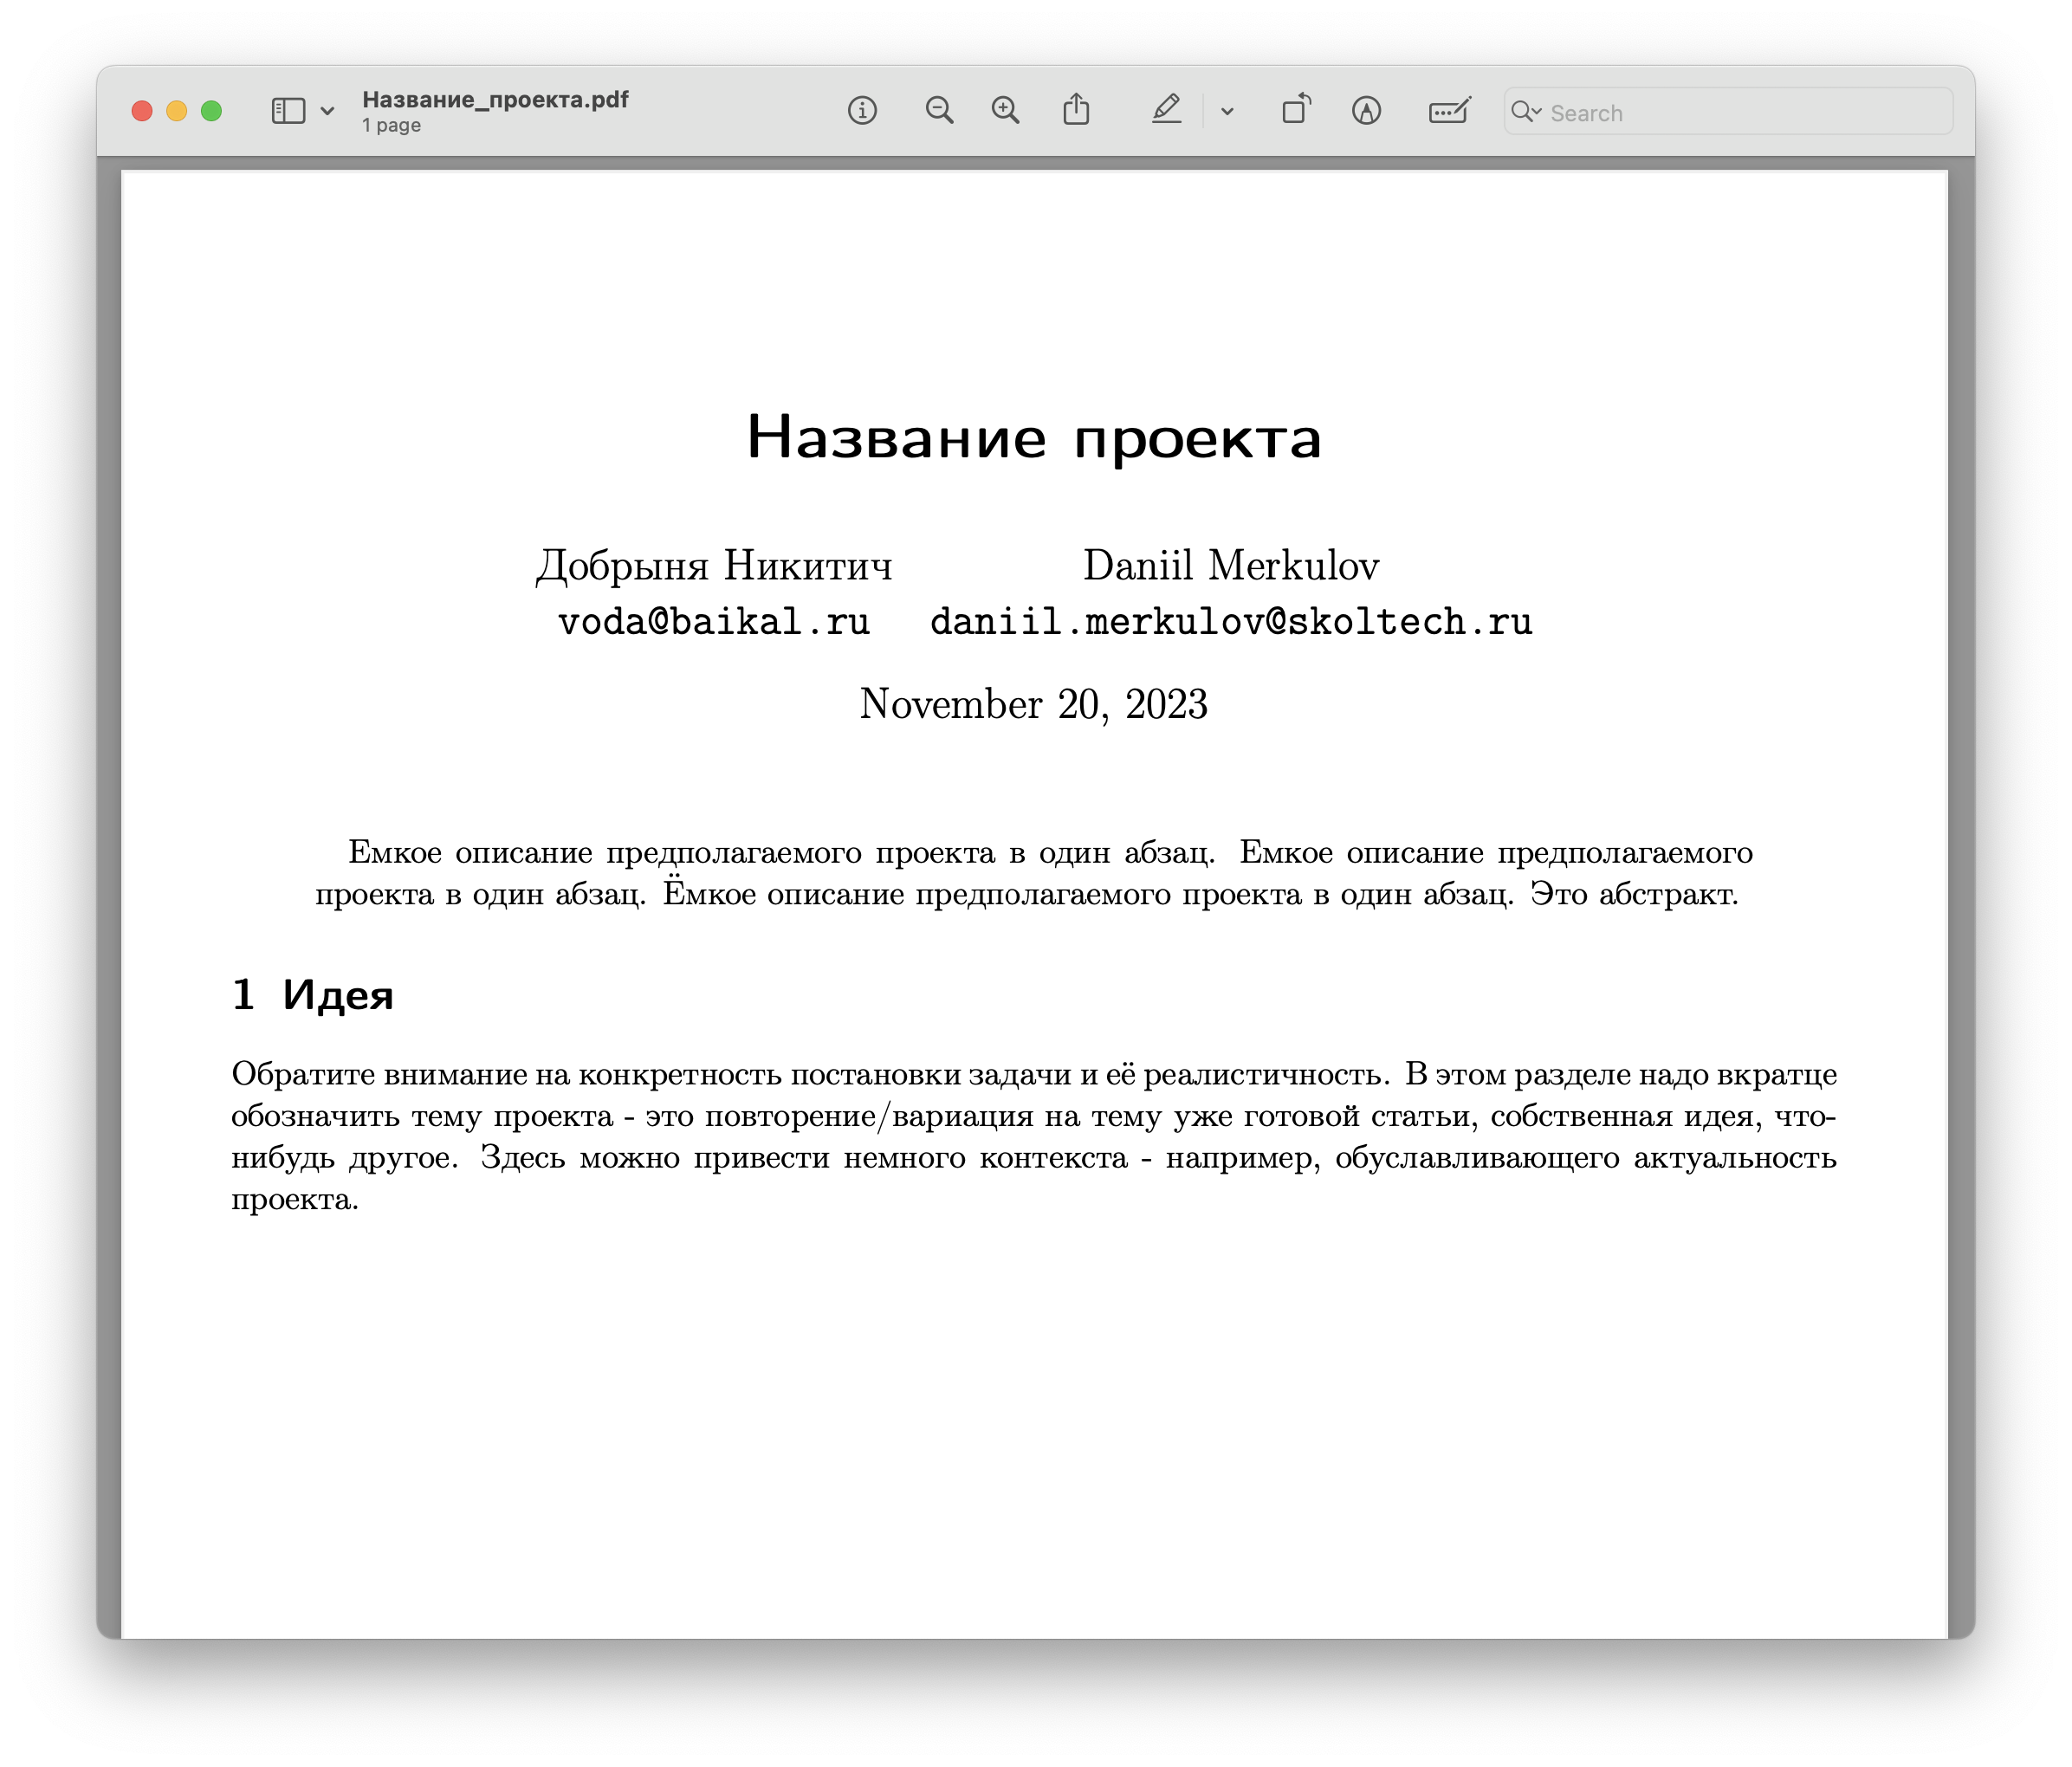Open the form filling toolbar icon
2072x1767 pixels.
coord(1449,110)
